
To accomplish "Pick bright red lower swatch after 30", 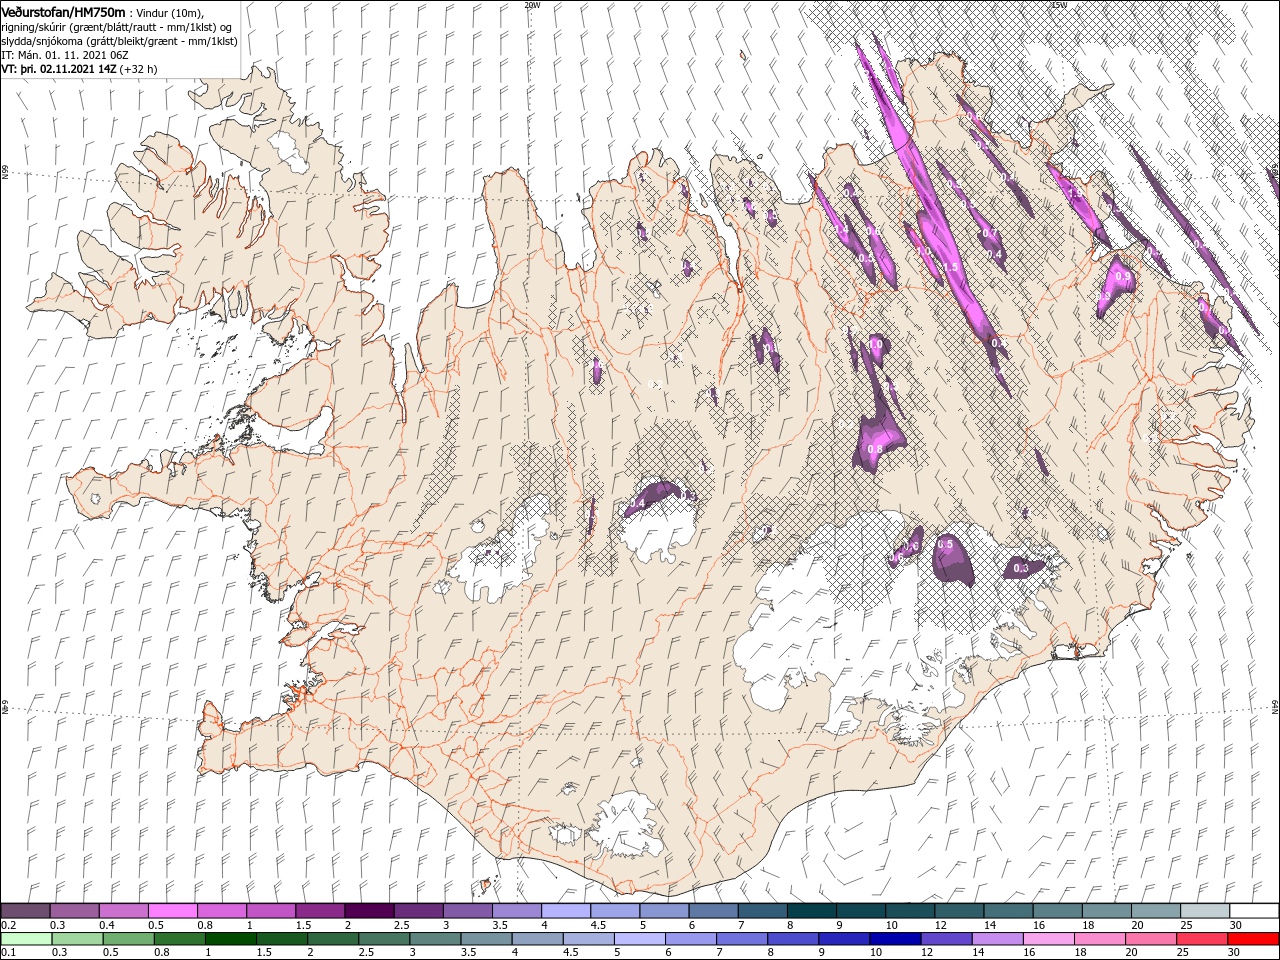I will click(1253, 939).
